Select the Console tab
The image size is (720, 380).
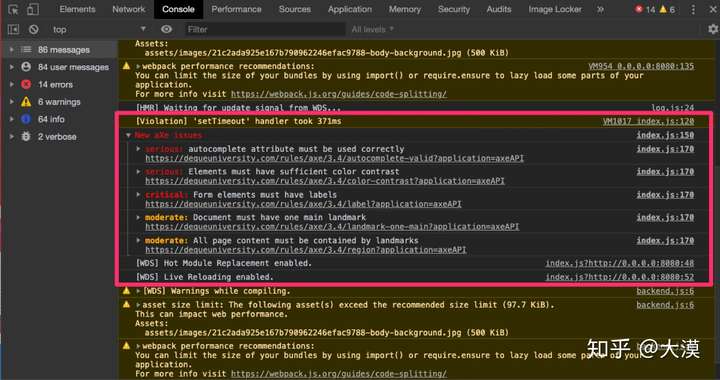point(178,9)
